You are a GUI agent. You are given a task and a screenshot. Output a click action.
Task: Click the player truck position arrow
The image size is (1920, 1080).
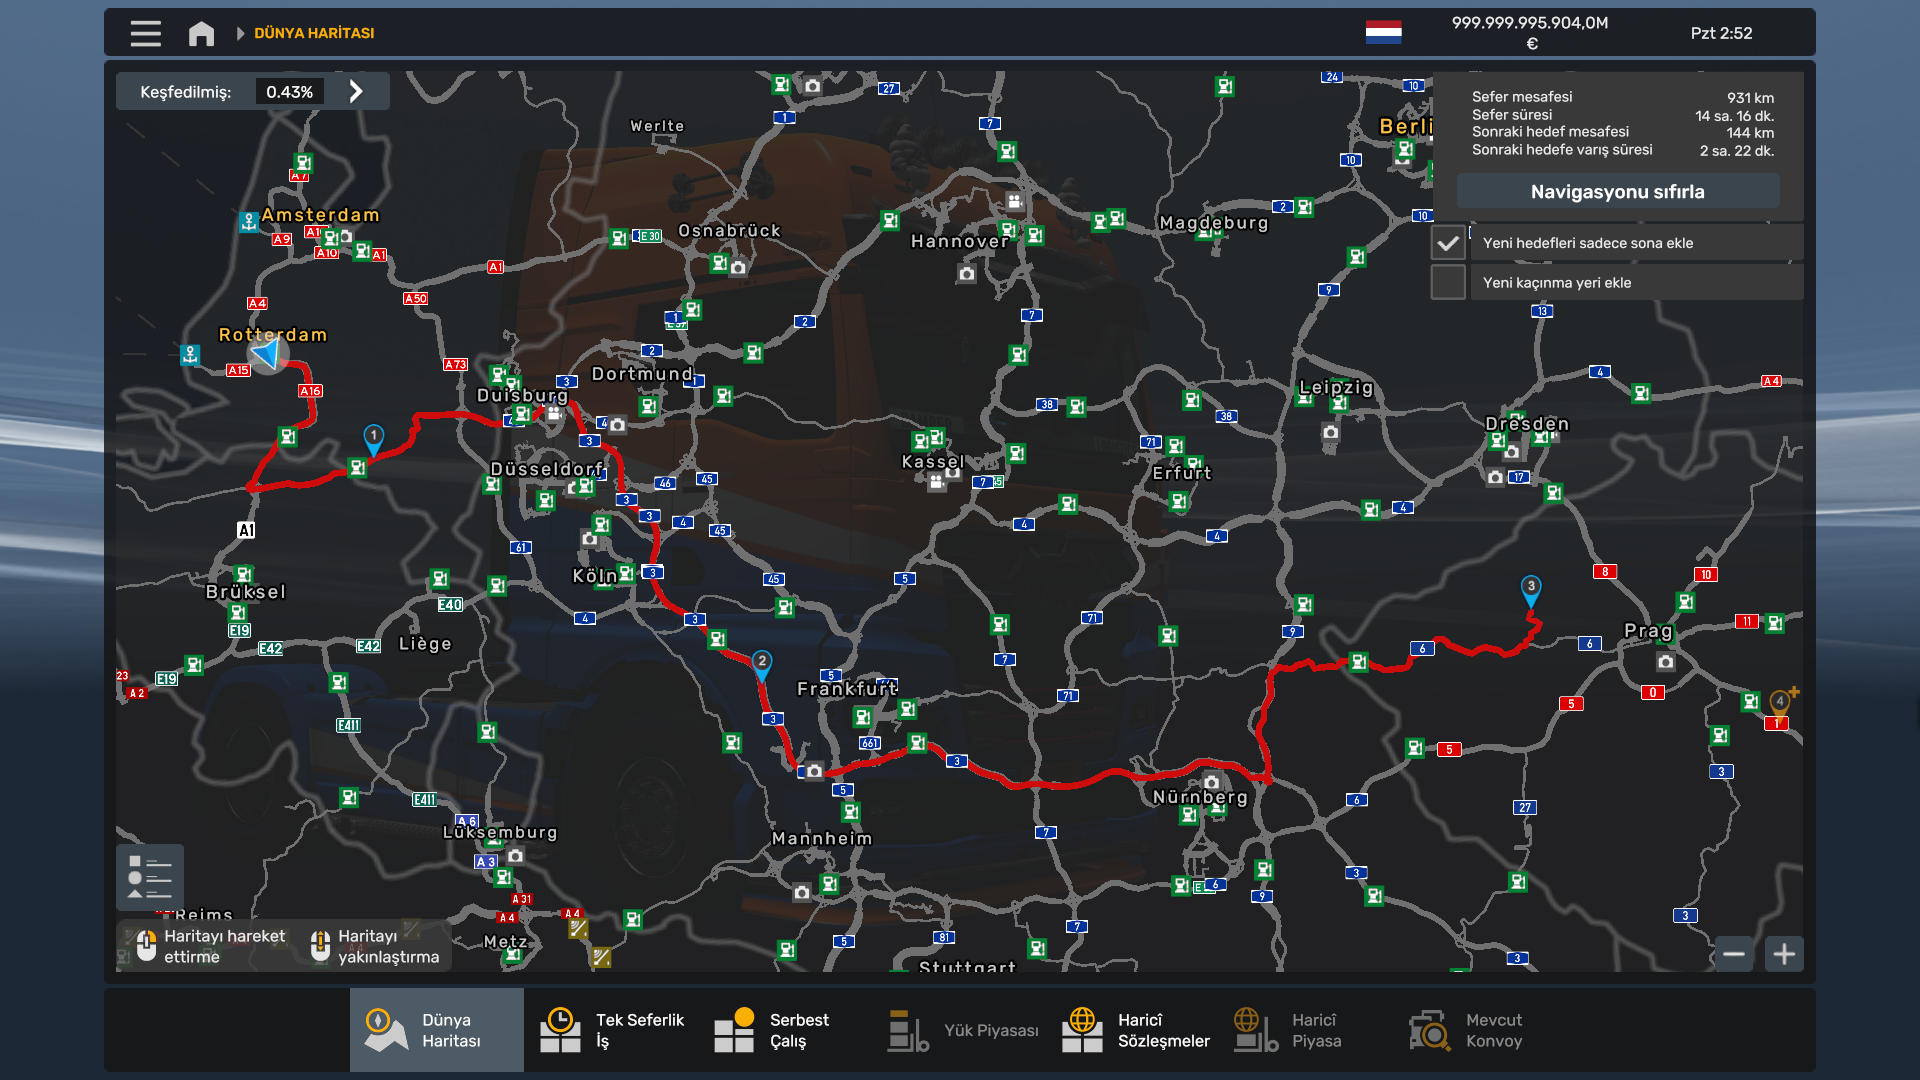pos(267,353)
